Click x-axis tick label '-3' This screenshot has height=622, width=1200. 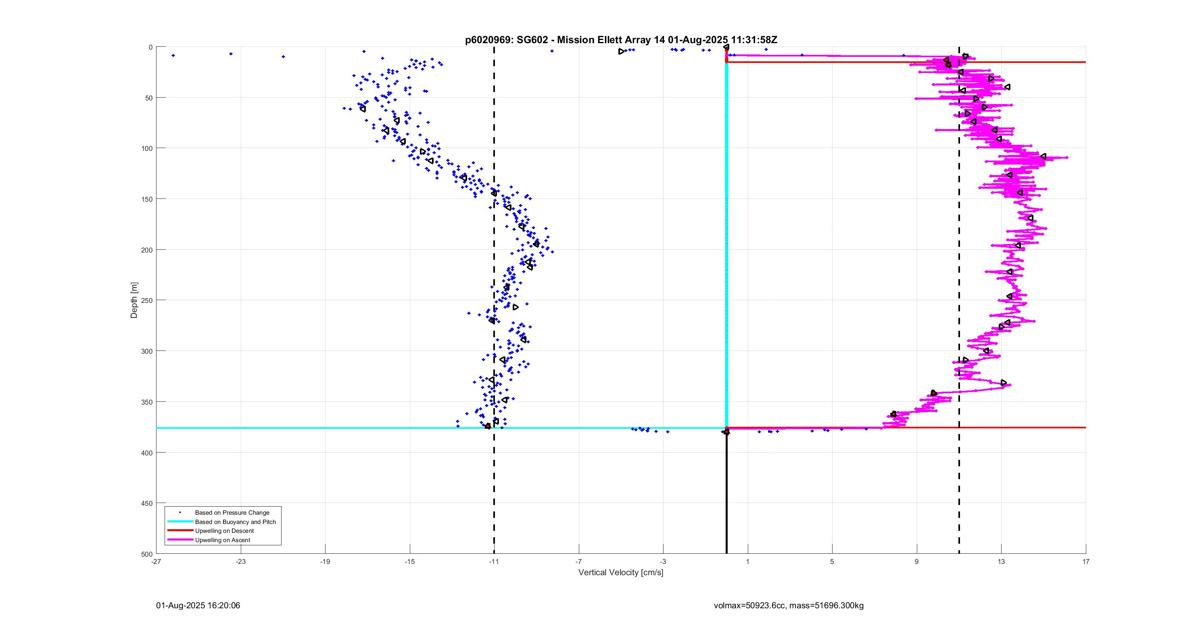pos(663,561)
